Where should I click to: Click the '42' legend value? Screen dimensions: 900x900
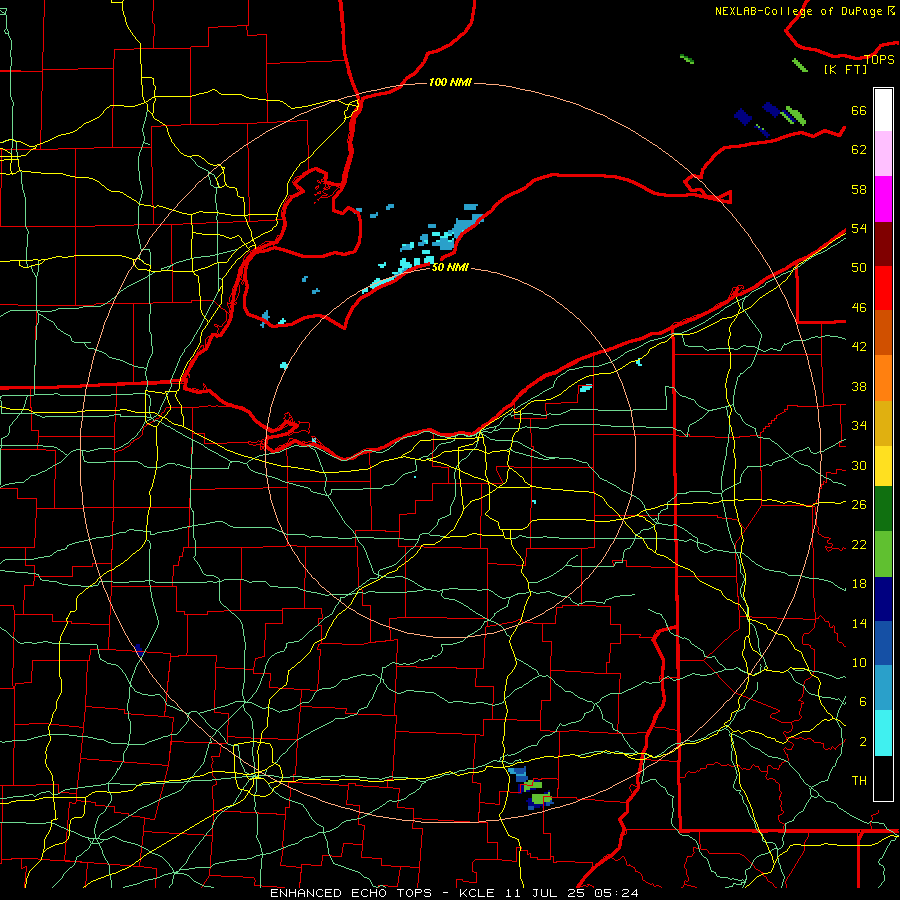click(x=859, y=347)
